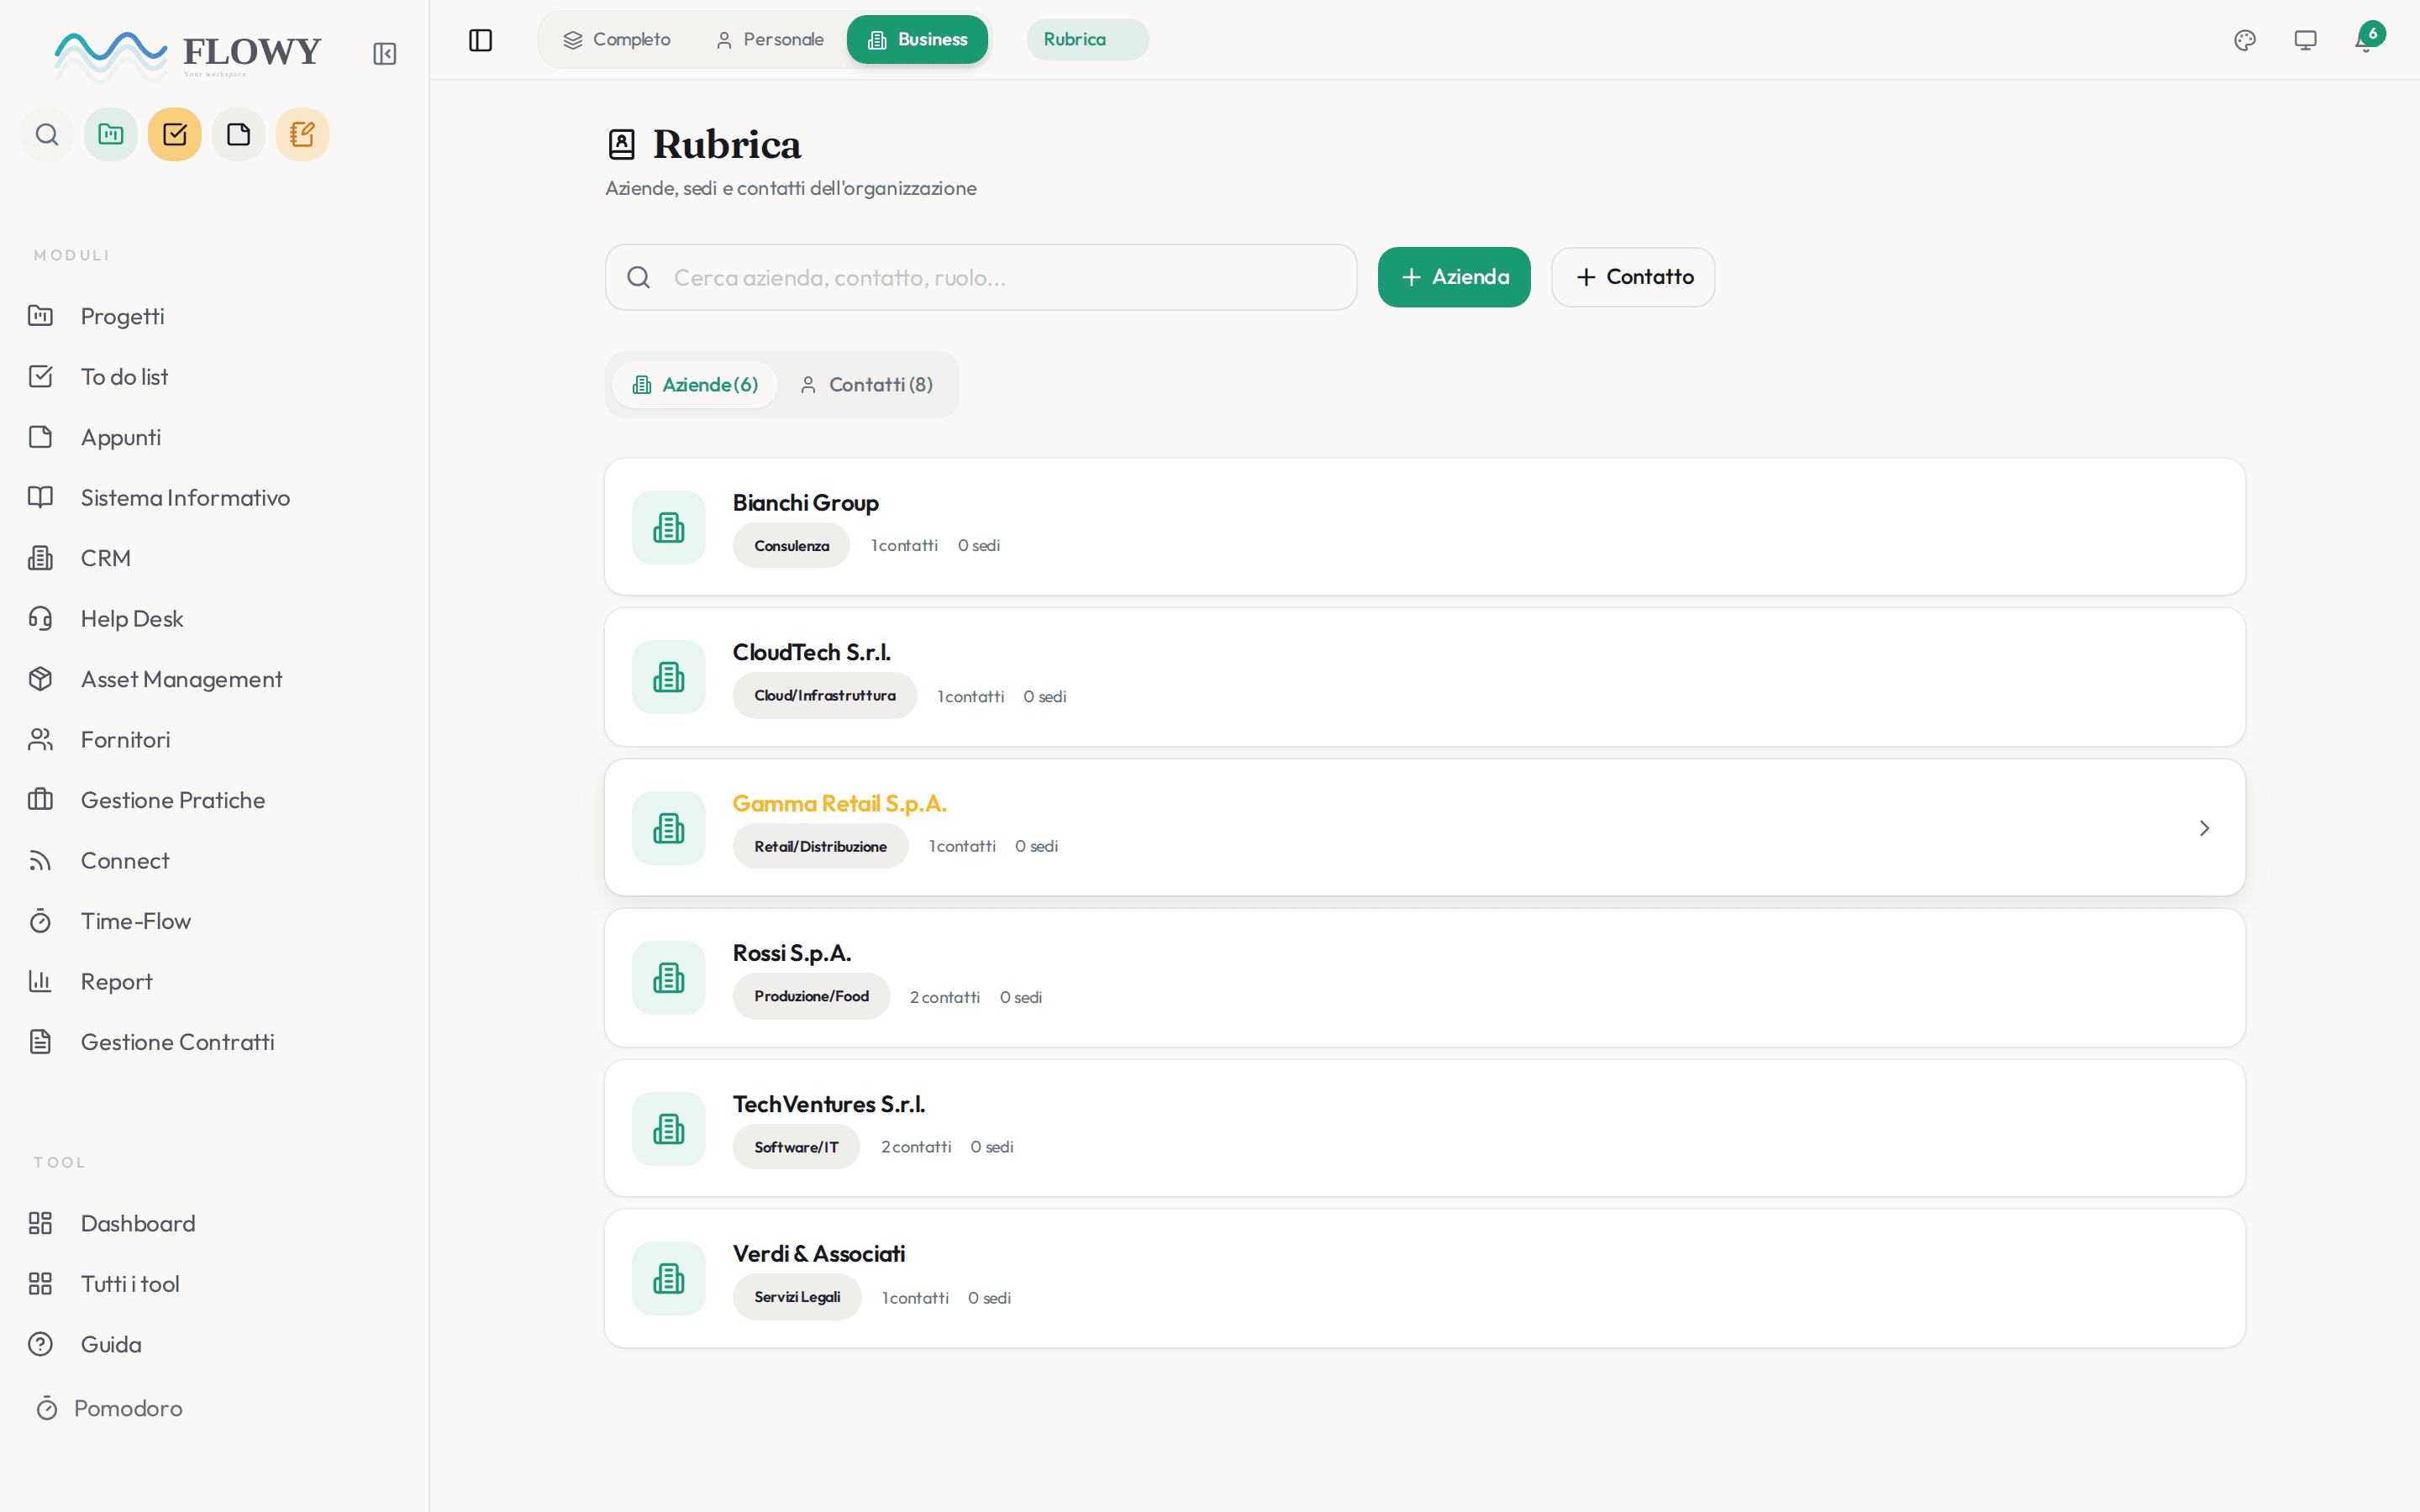Click the CloudTech S.r.l. building icon
This screenshot has height=1512, width=2420.
[x=669, y=677]
